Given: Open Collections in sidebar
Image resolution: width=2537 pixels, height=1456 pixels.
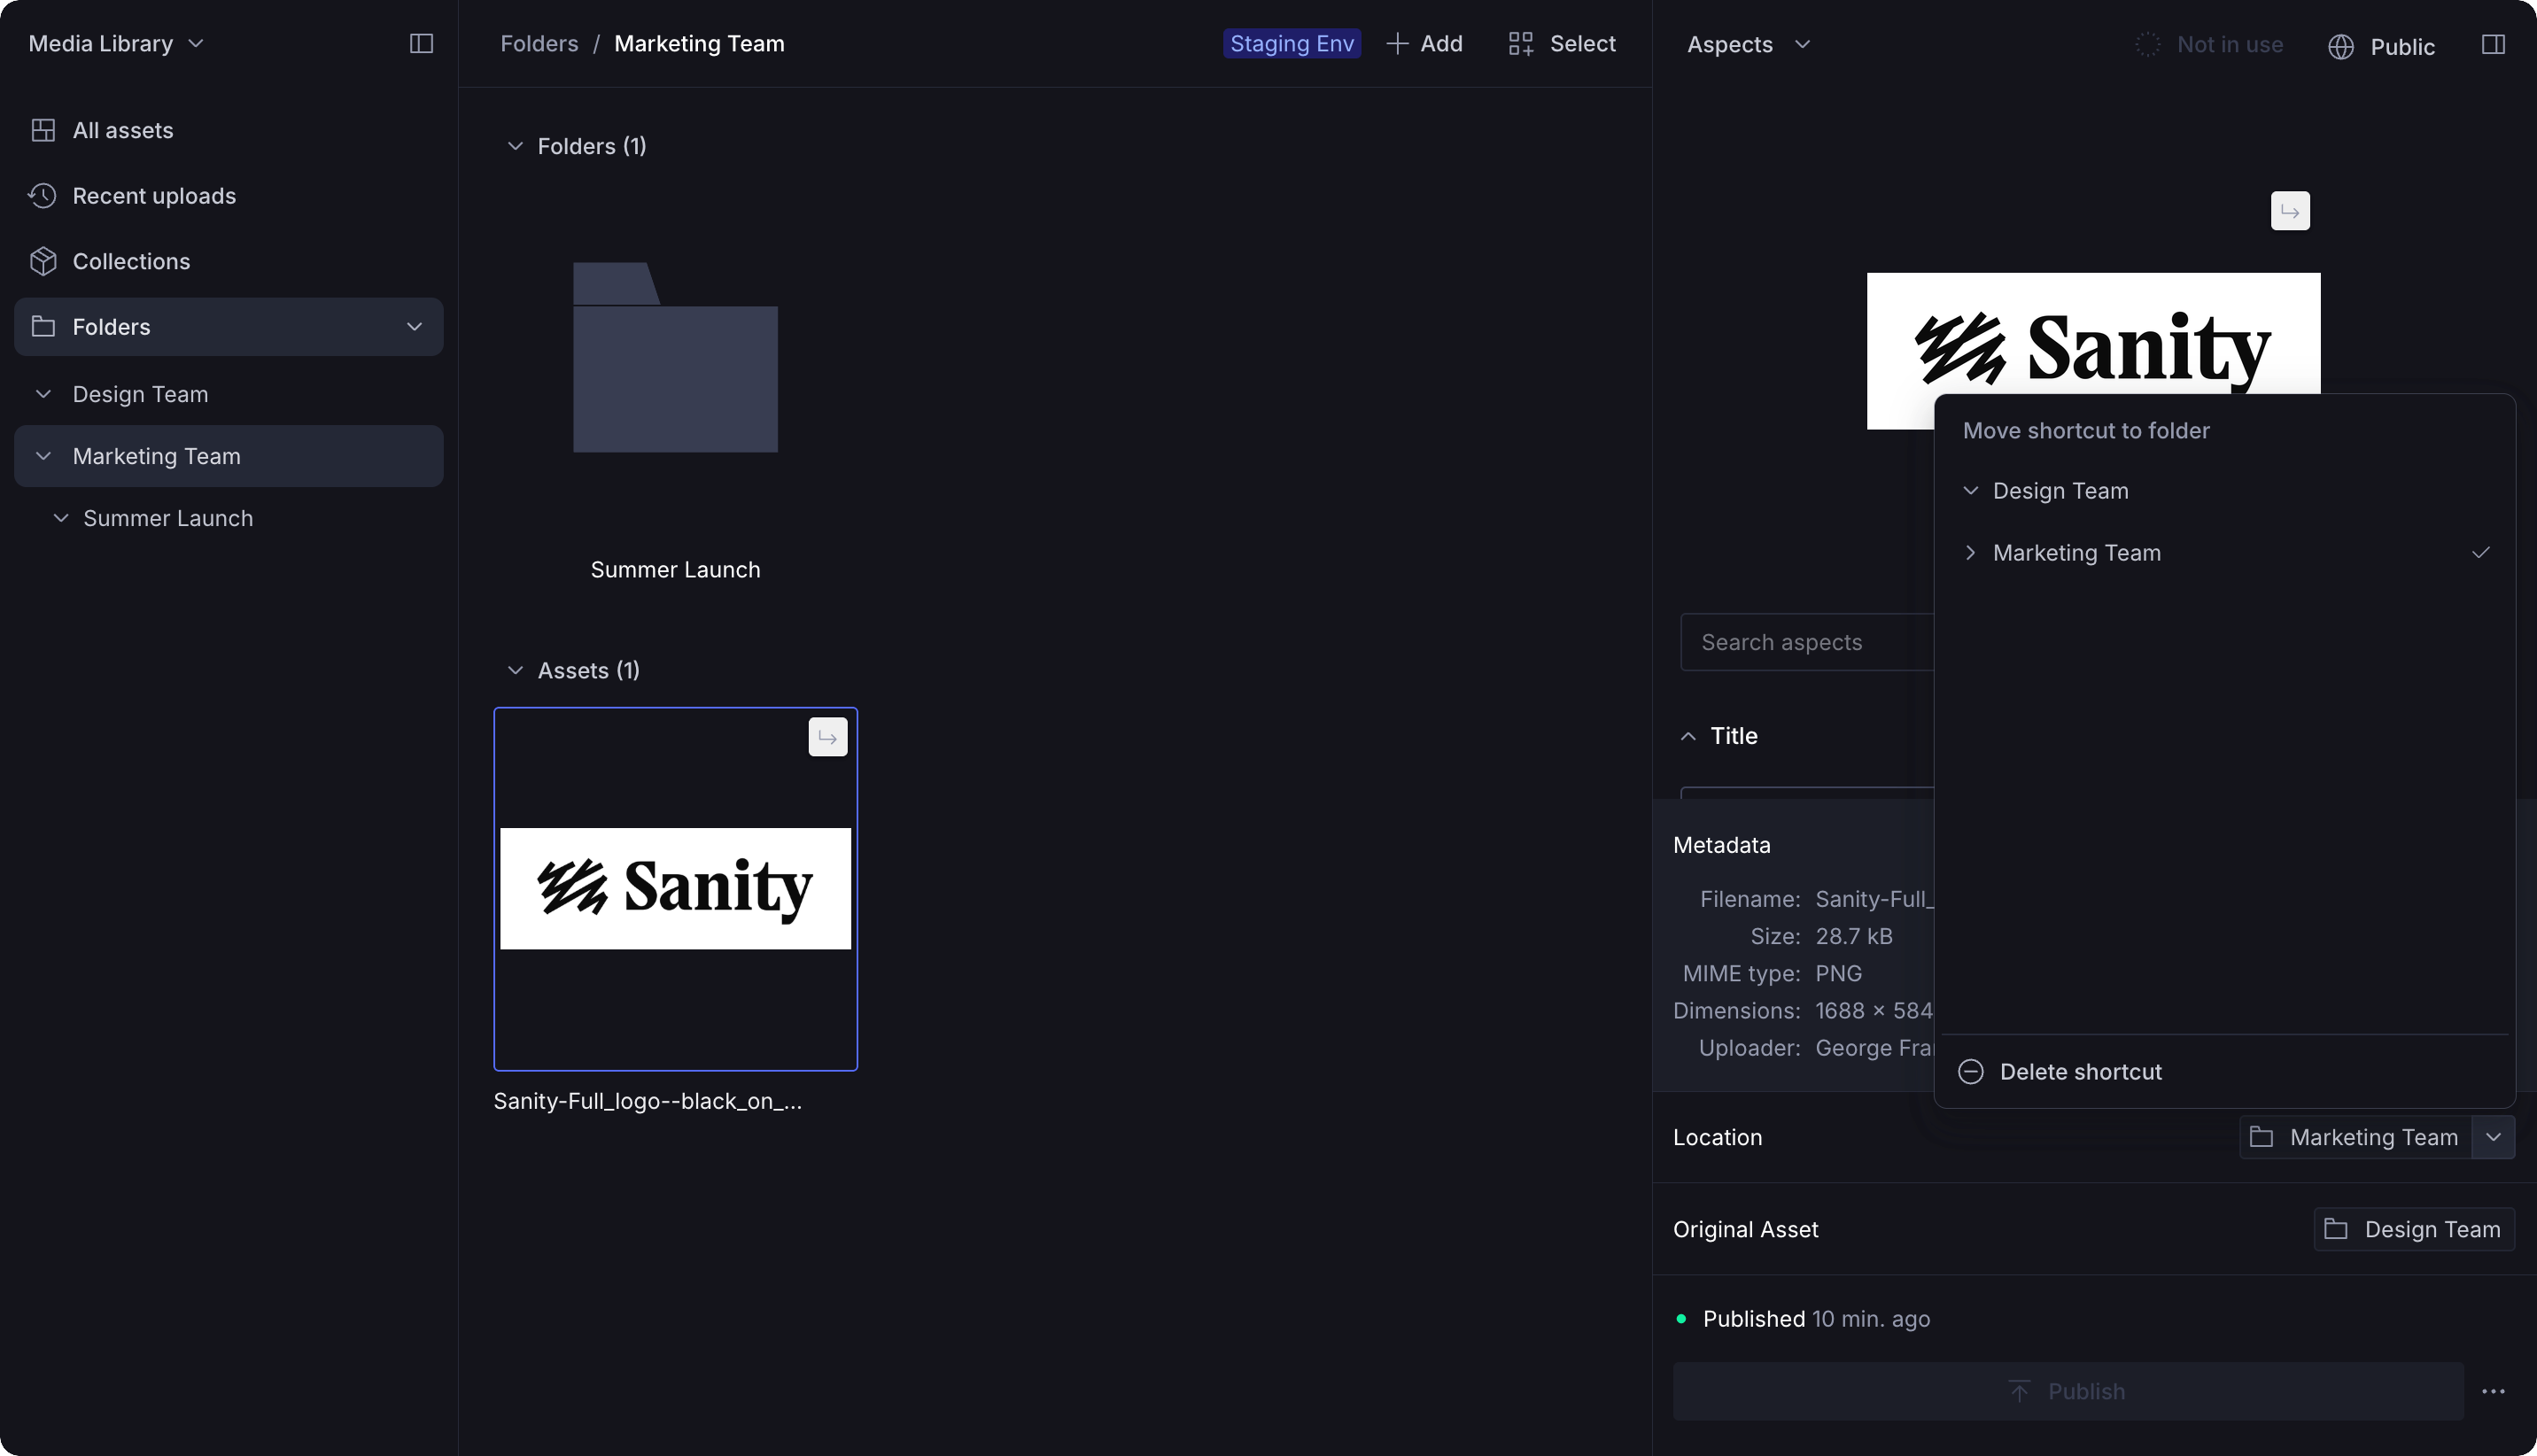Looking at the screenshot, I should [x=229, y=261].
